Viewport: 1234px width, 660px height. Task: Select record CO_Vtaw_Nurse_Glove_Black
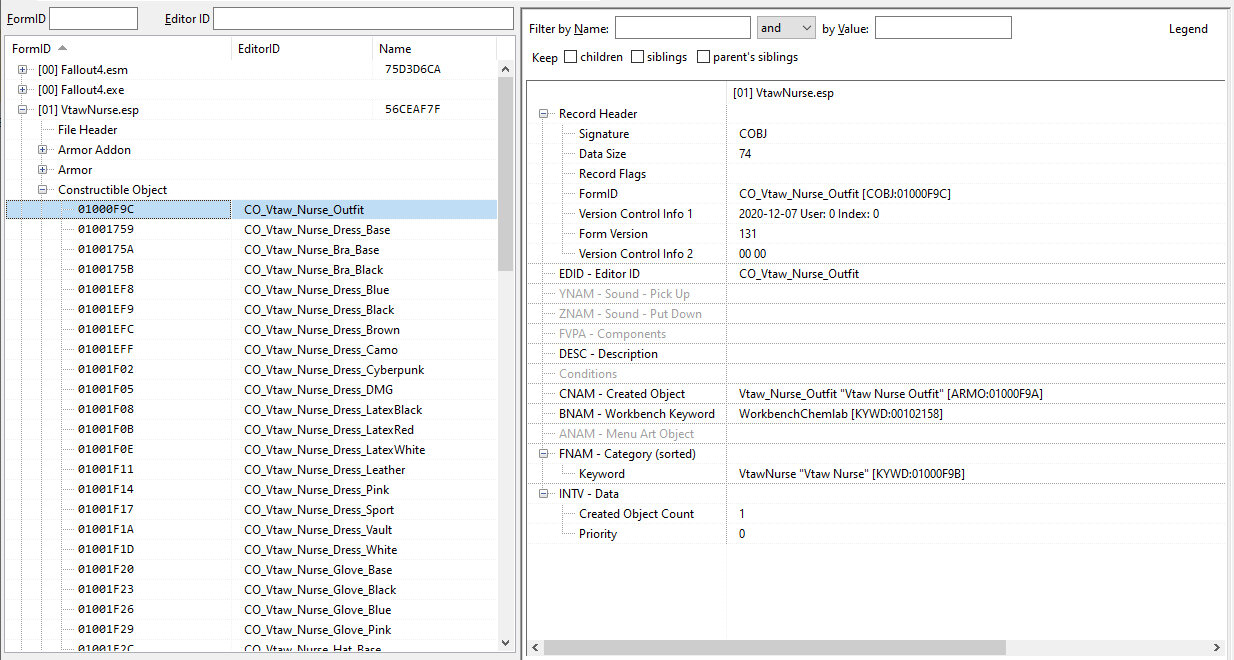point(251,590)
